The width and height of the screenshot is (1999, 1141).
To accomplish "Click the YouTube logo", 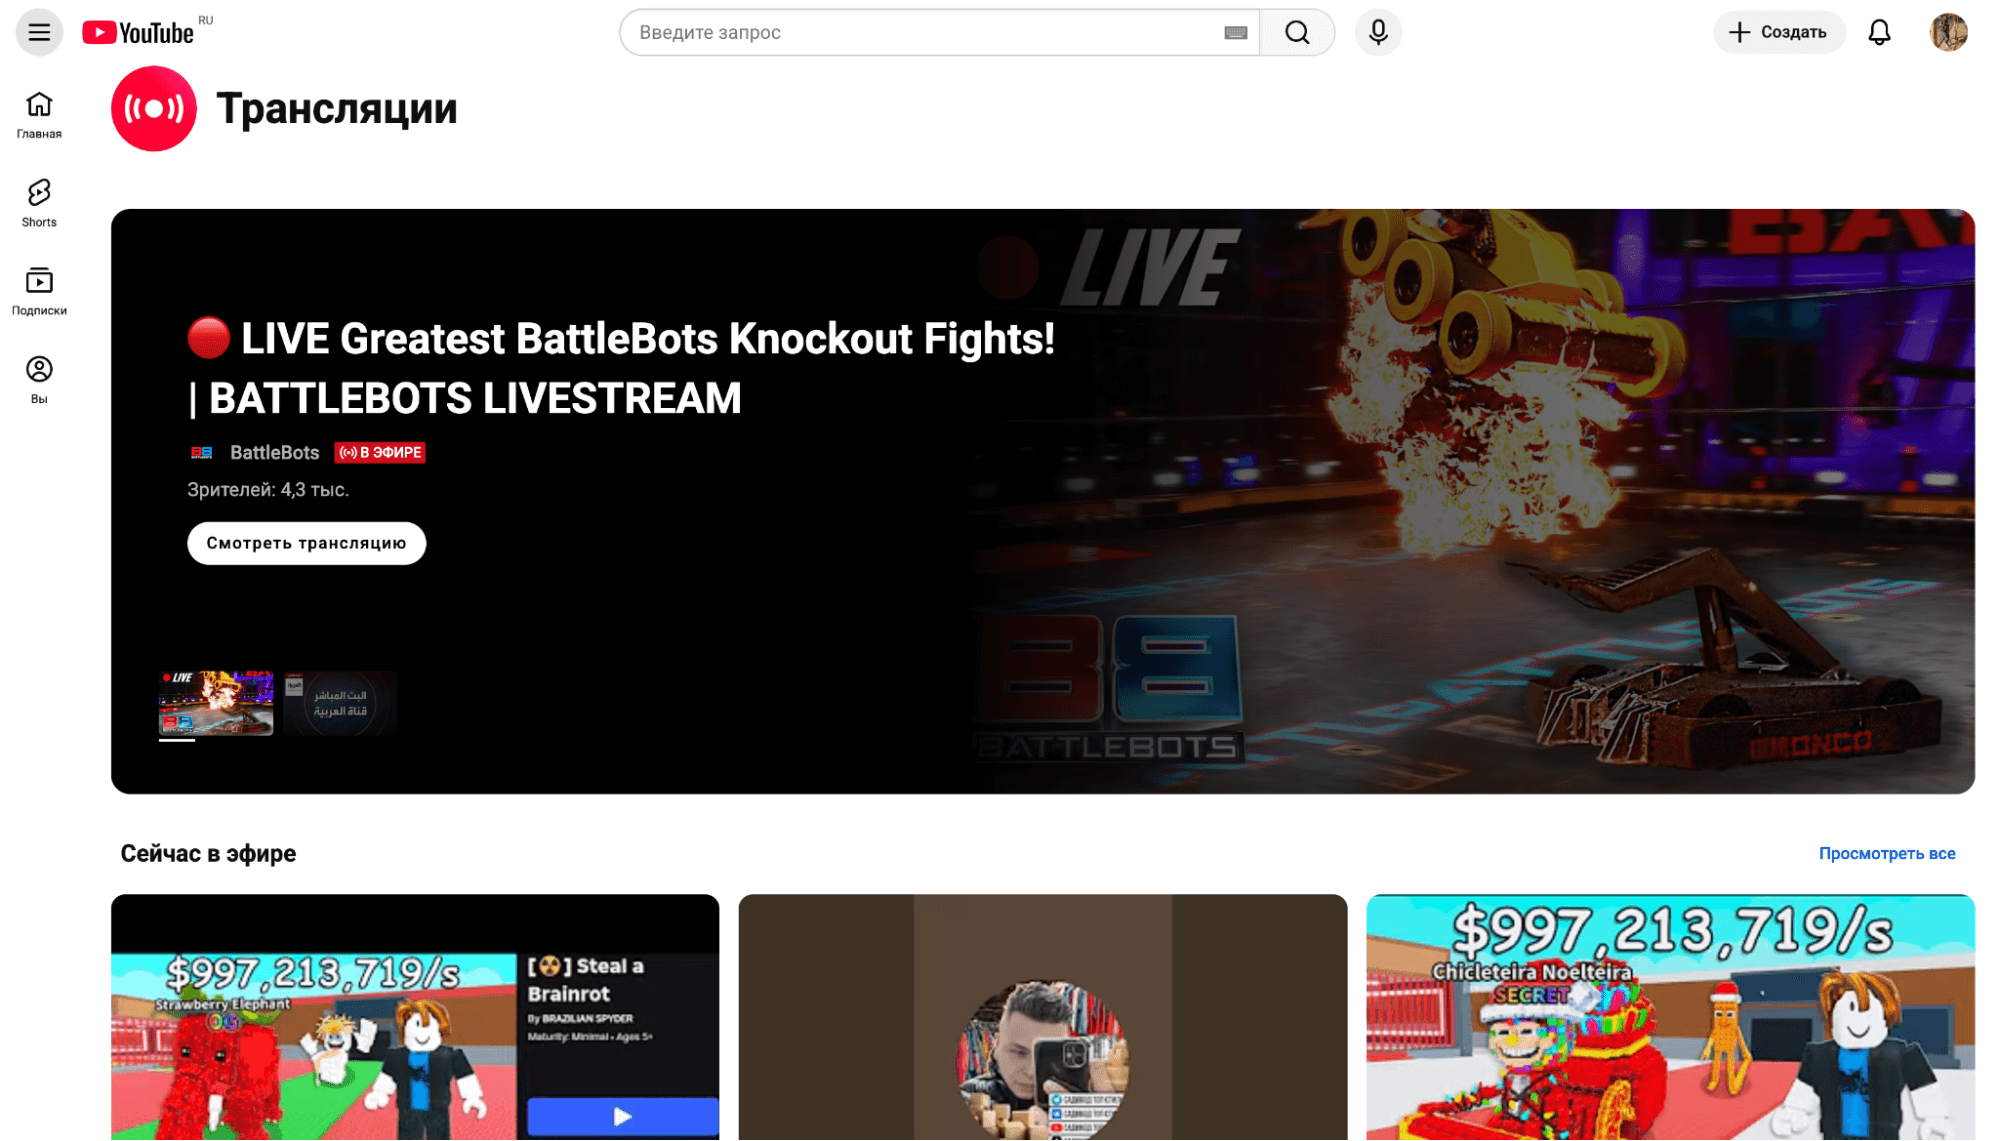I will pos(138,32).
